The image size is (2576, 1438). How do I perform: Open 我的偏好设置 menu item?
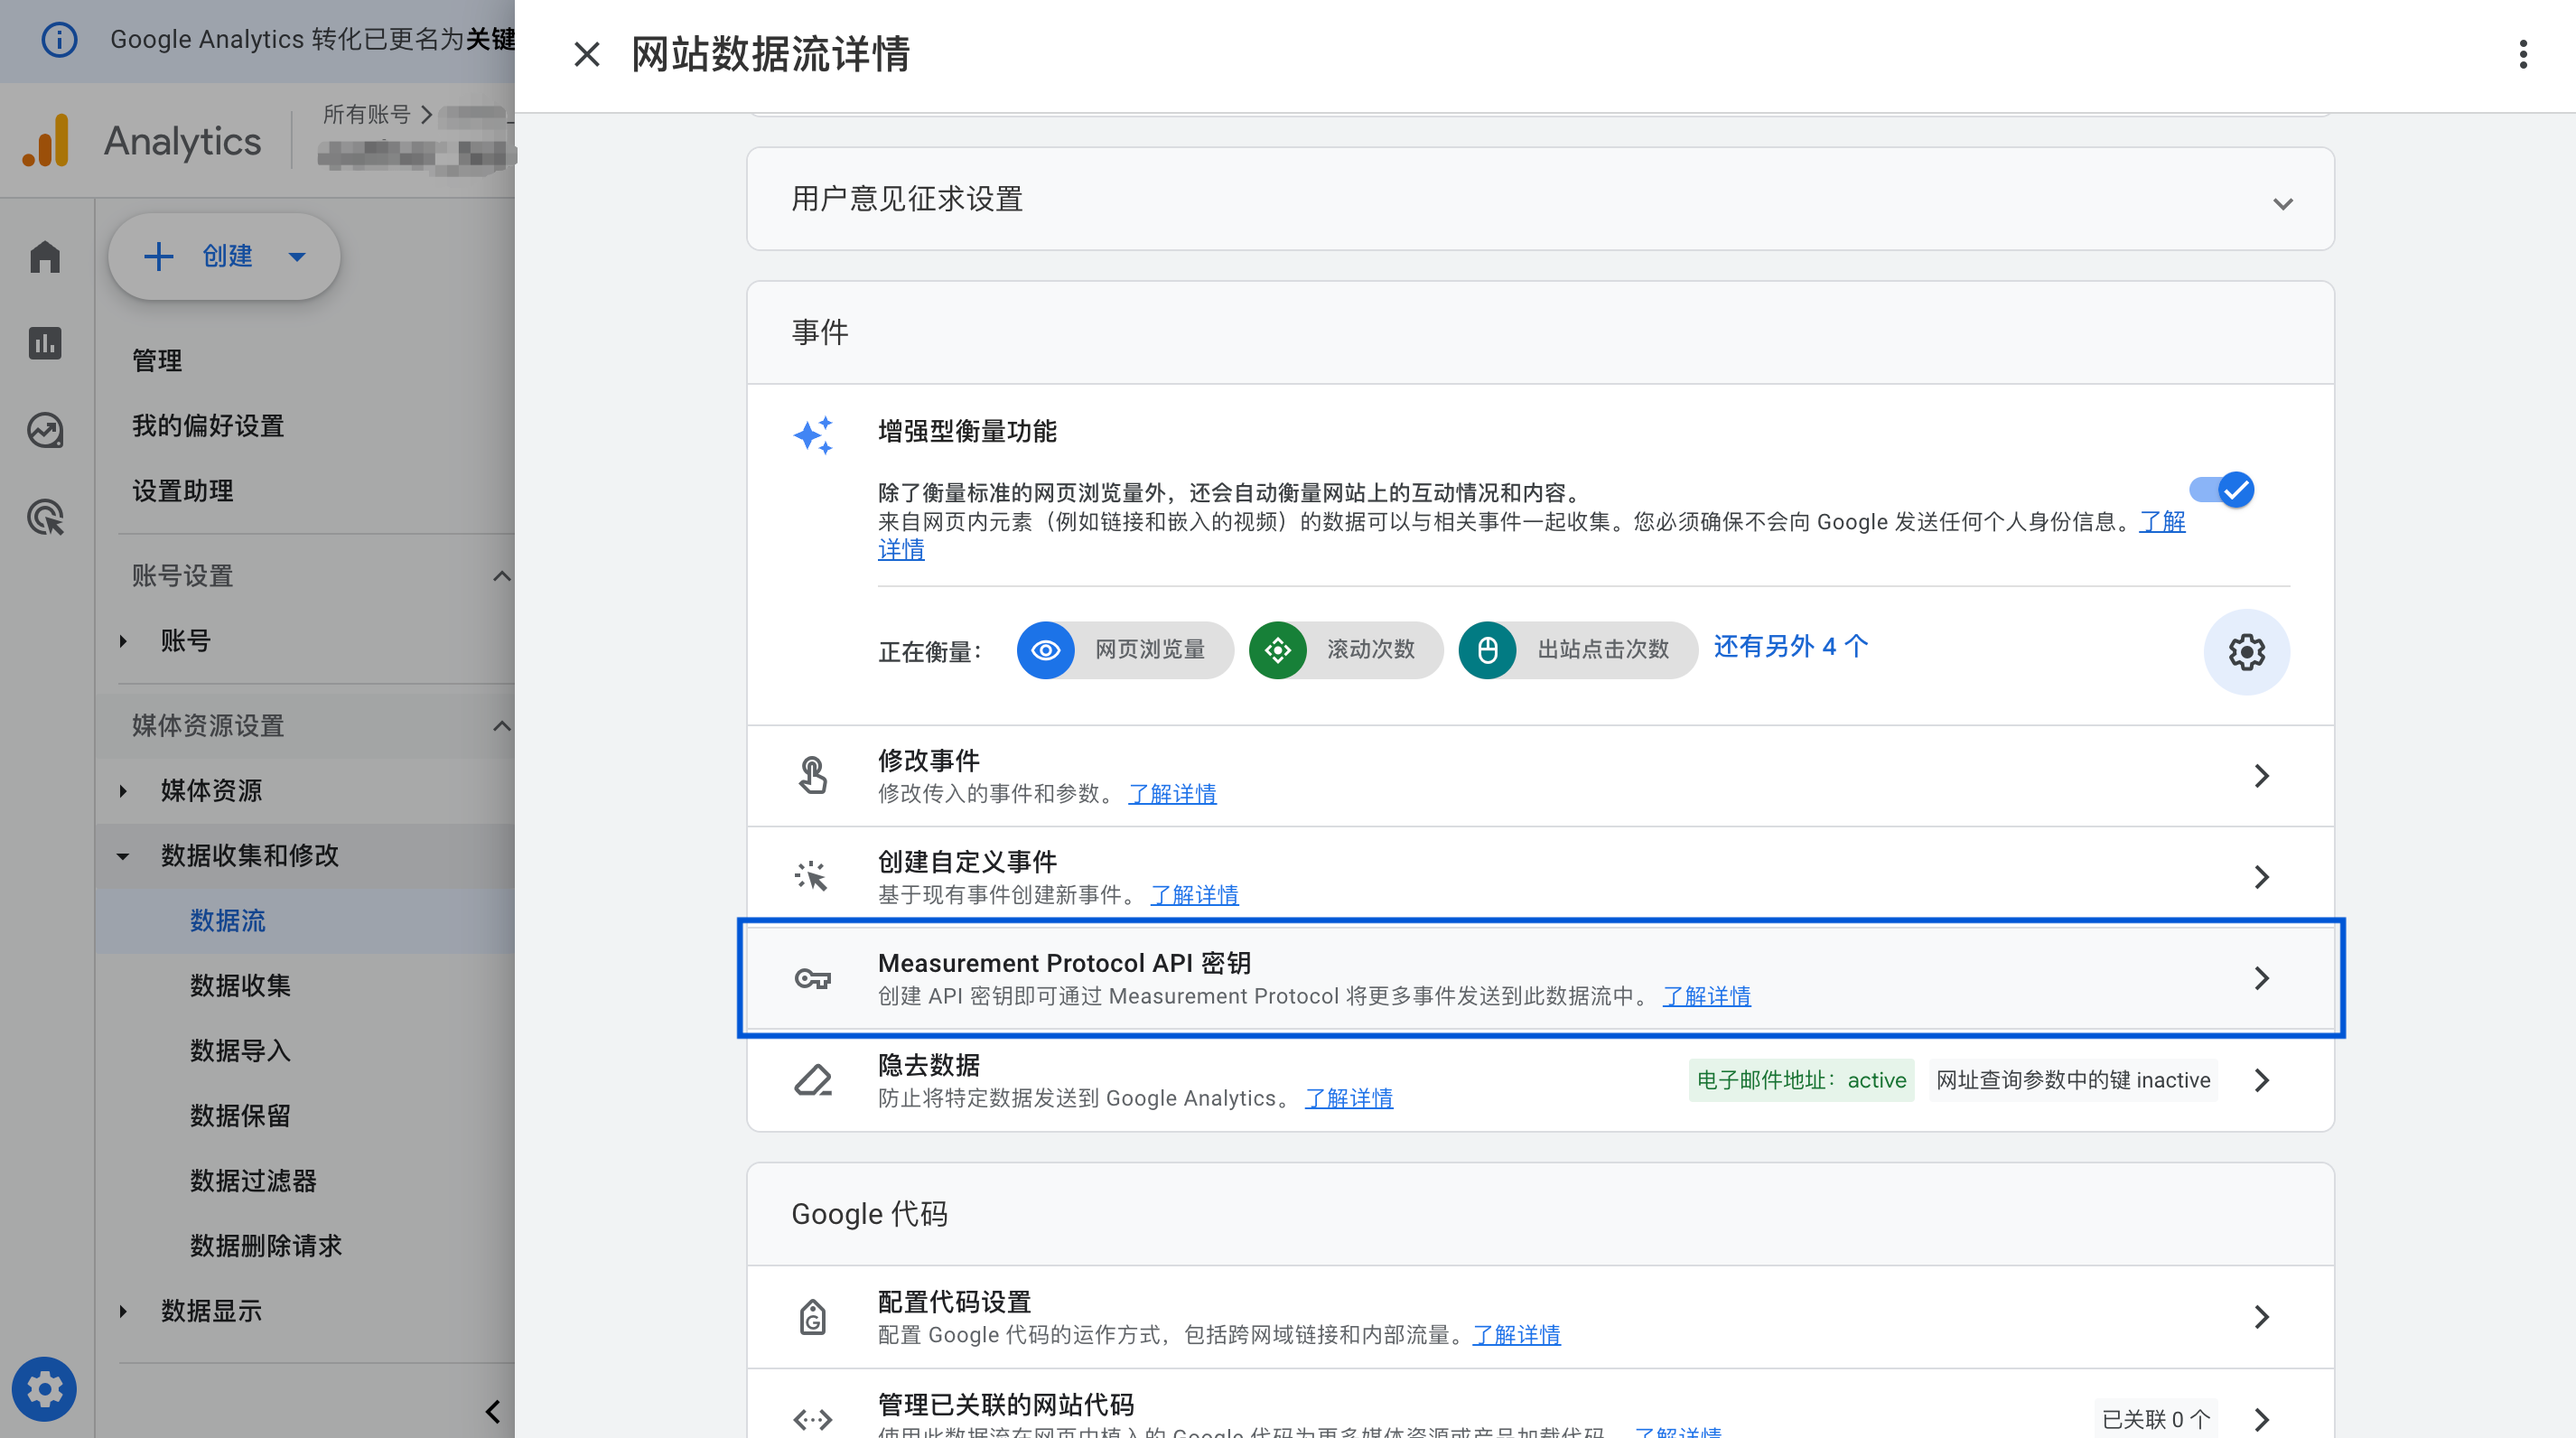[208, 425]
